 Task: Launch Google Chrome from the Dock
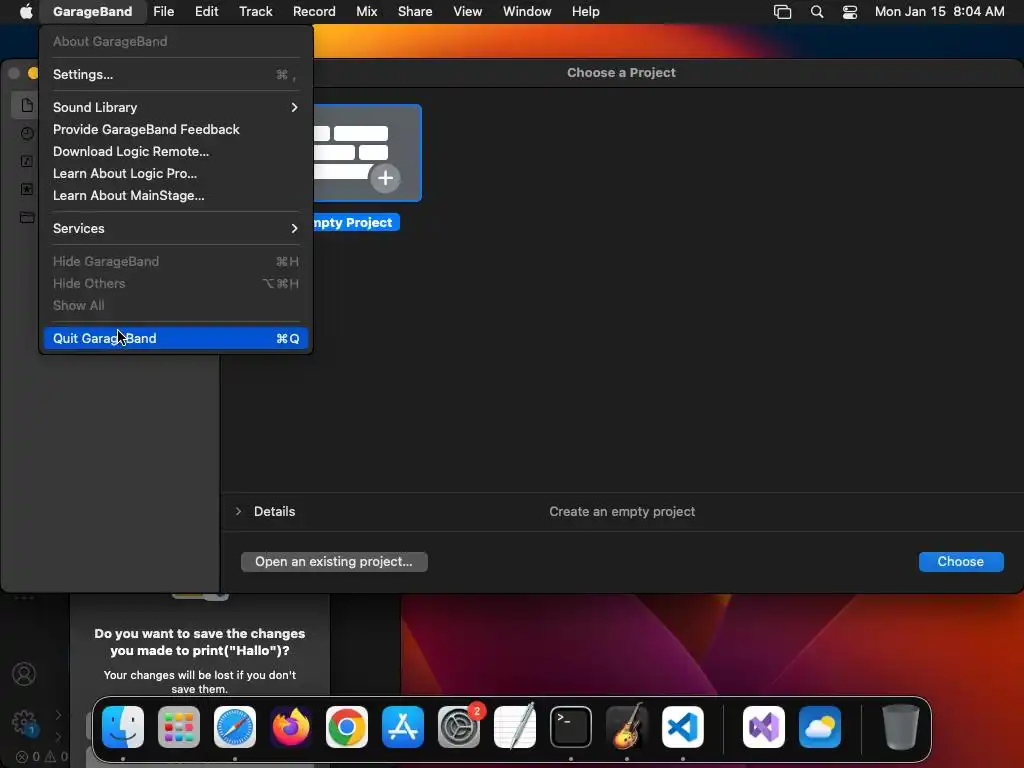pyautogui.click(x=347, y=727)
